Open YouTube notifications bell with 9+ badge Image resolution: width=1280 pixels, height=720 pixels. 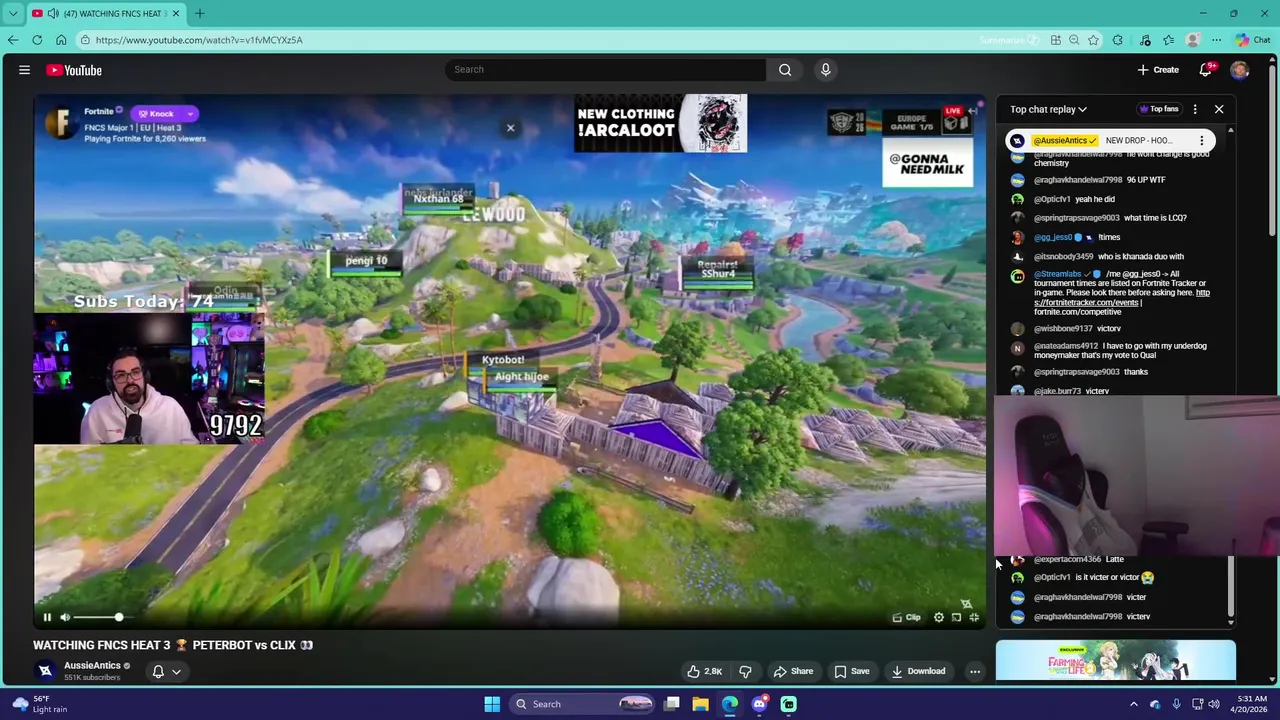(1206, 69)
